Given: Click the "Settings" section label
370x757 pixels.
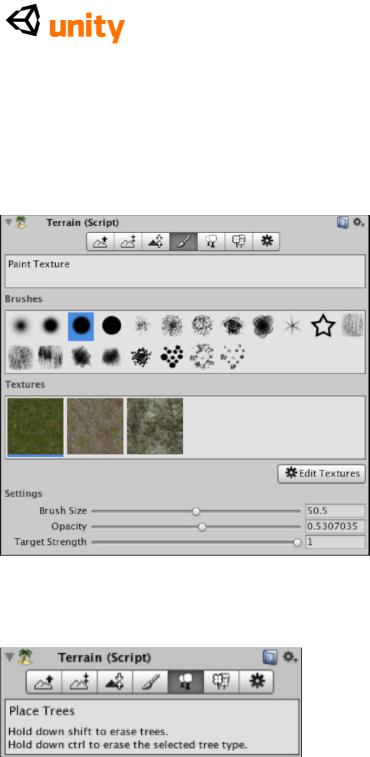Looking at the screenshot, I should pyautogui.click(x=24, y=493).
